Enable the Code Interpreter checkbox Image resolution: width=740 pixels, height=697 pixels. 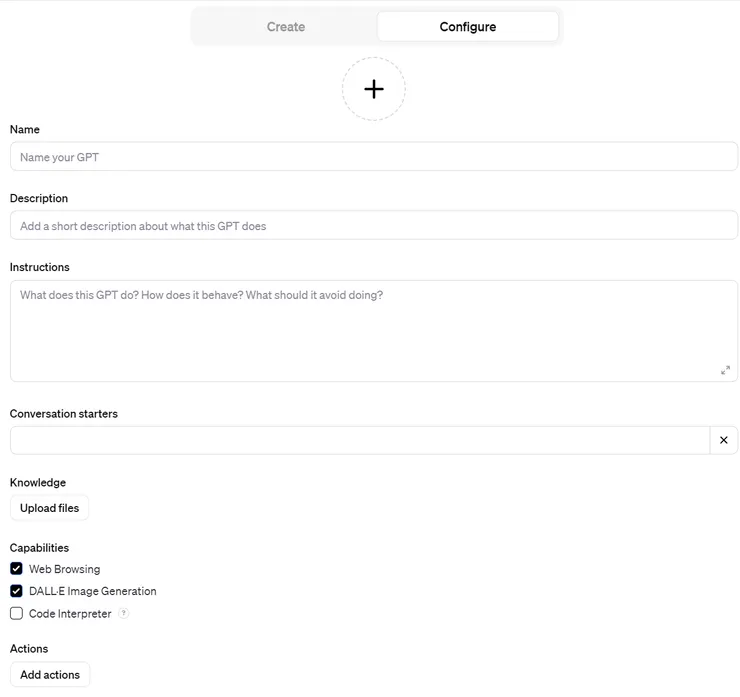pos(16,614)
